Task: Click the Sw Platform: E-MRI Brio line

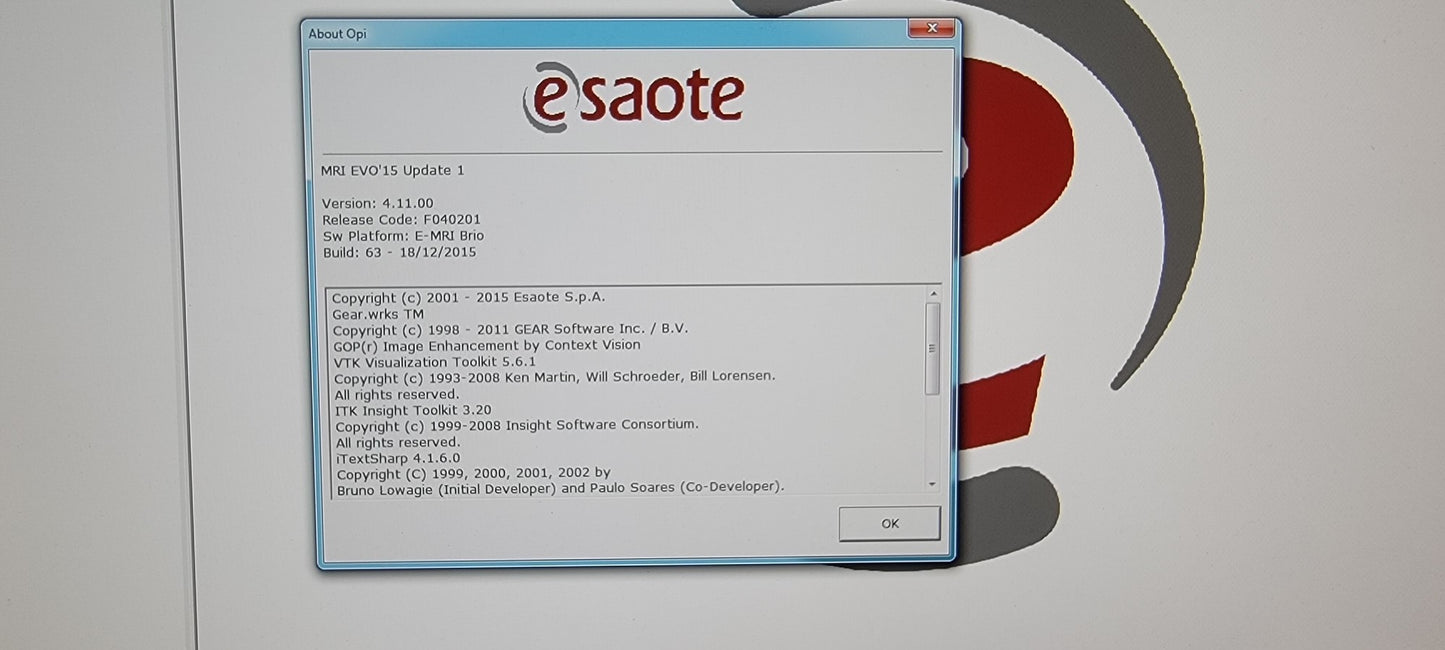Action: coord(403,236)
